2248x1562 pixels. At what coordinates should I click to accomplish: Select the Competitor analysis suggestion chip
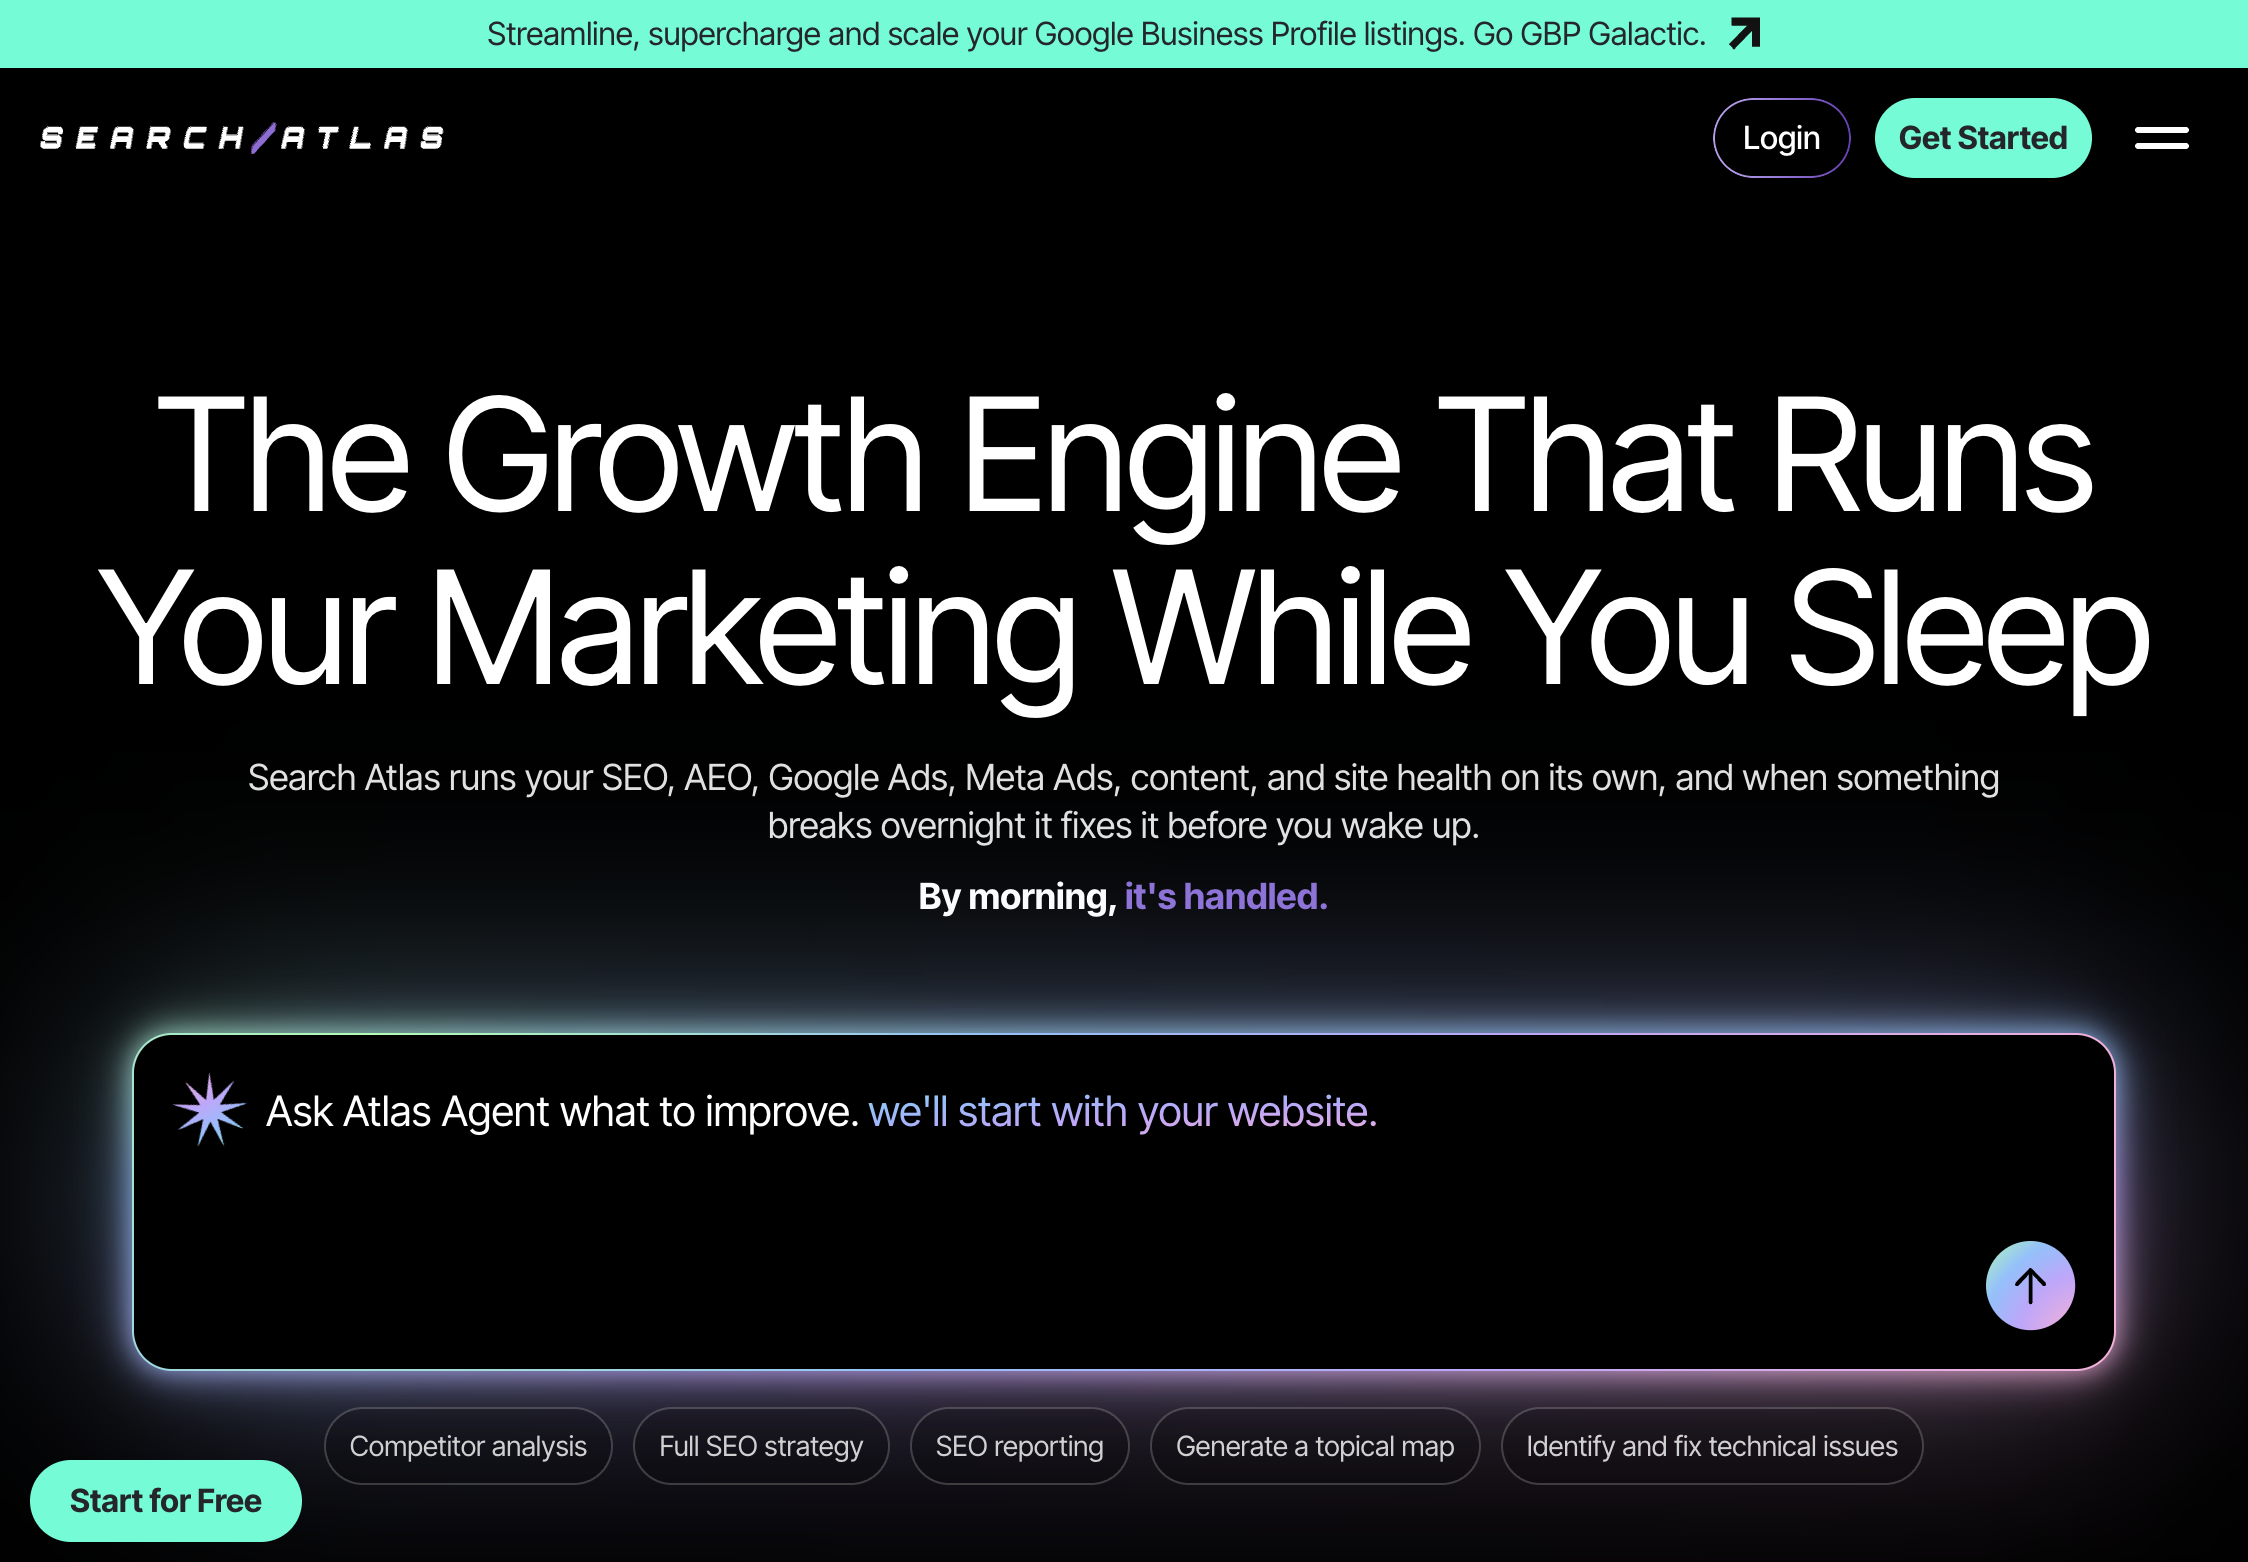[x=468, y=1446]
